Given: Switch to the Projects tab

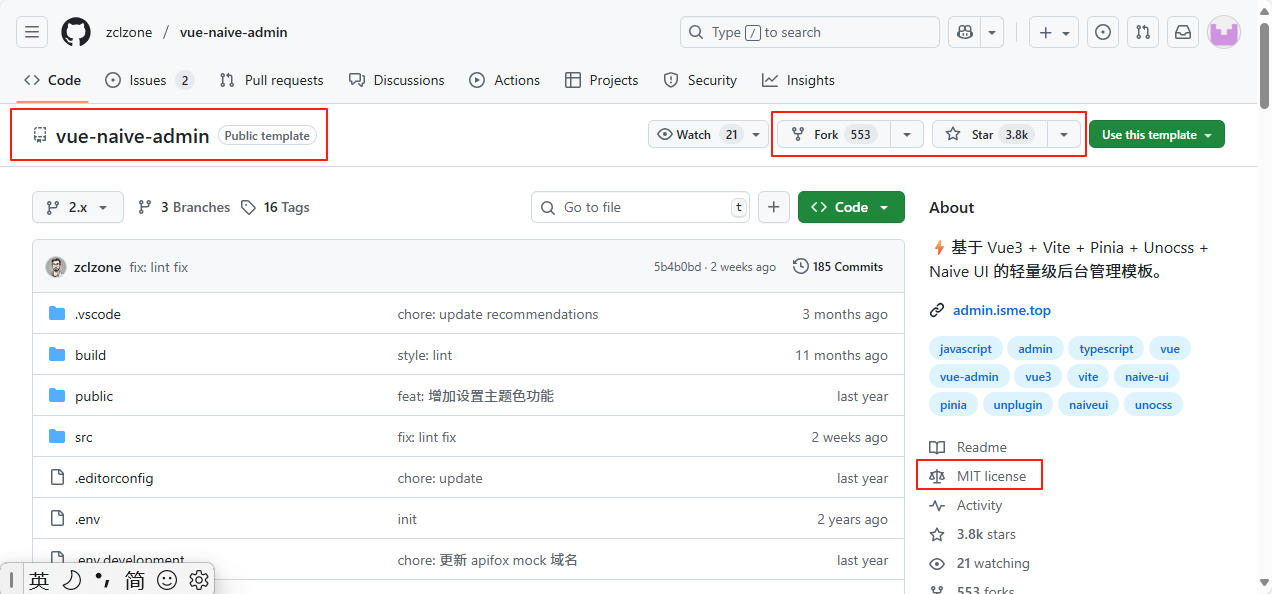Looking at the screenshot, I should click(x=601, y=80).
